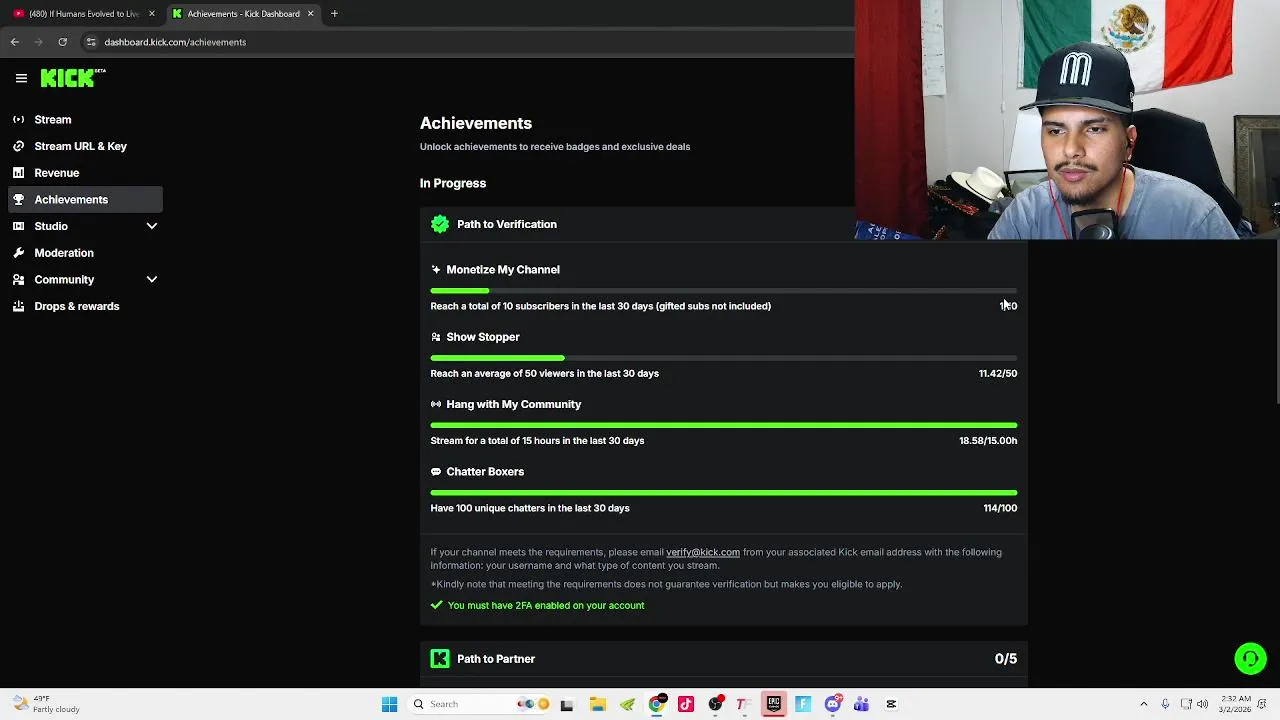1280x720 pixels.
Task: Select Achievements in the sidebar
Action: coord(85,199)
